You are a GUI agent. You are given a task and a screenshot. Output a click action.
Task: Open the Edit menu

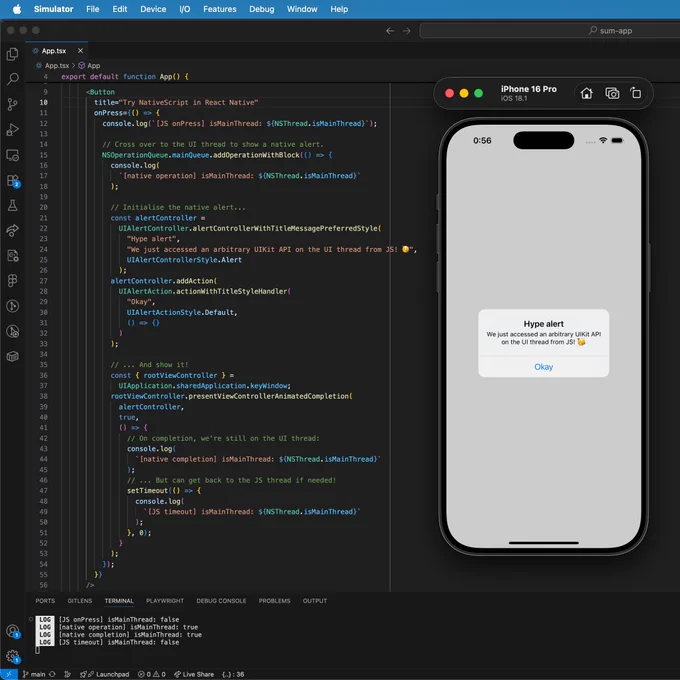tap(120, 9)
